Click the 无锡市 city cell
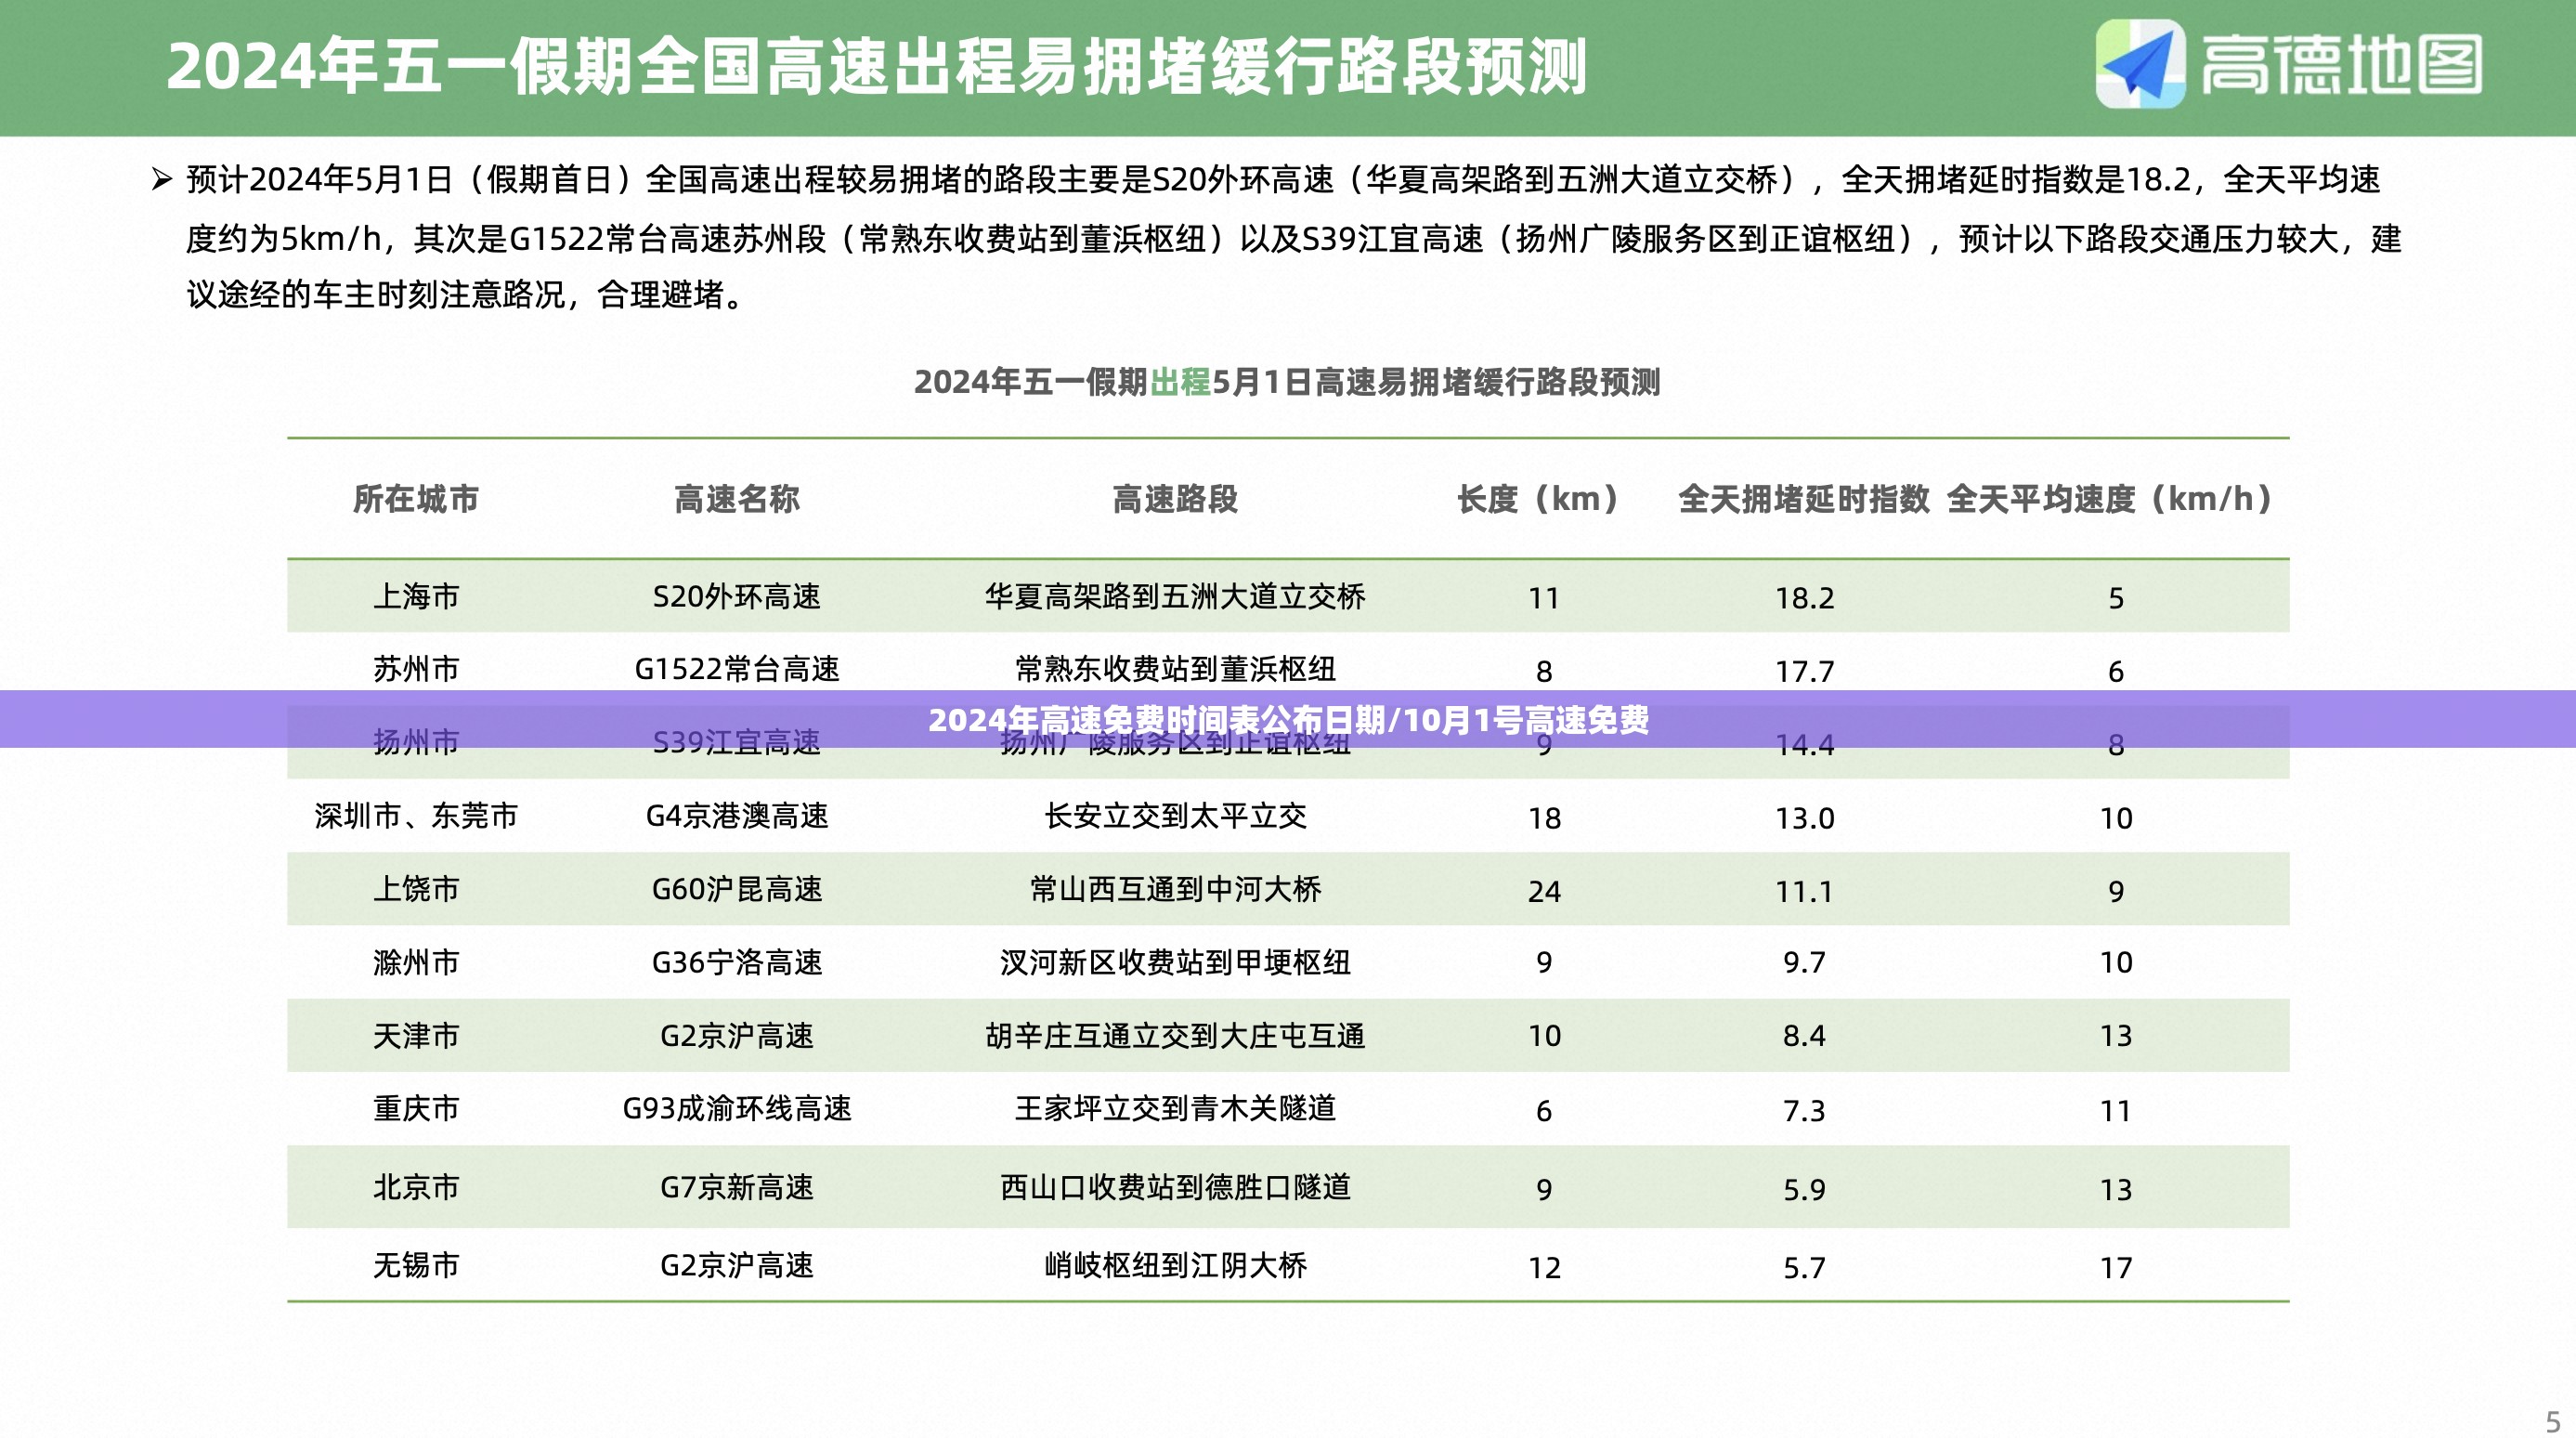The width and height of the screenshot is (2576, 1438). (416, 1265)
